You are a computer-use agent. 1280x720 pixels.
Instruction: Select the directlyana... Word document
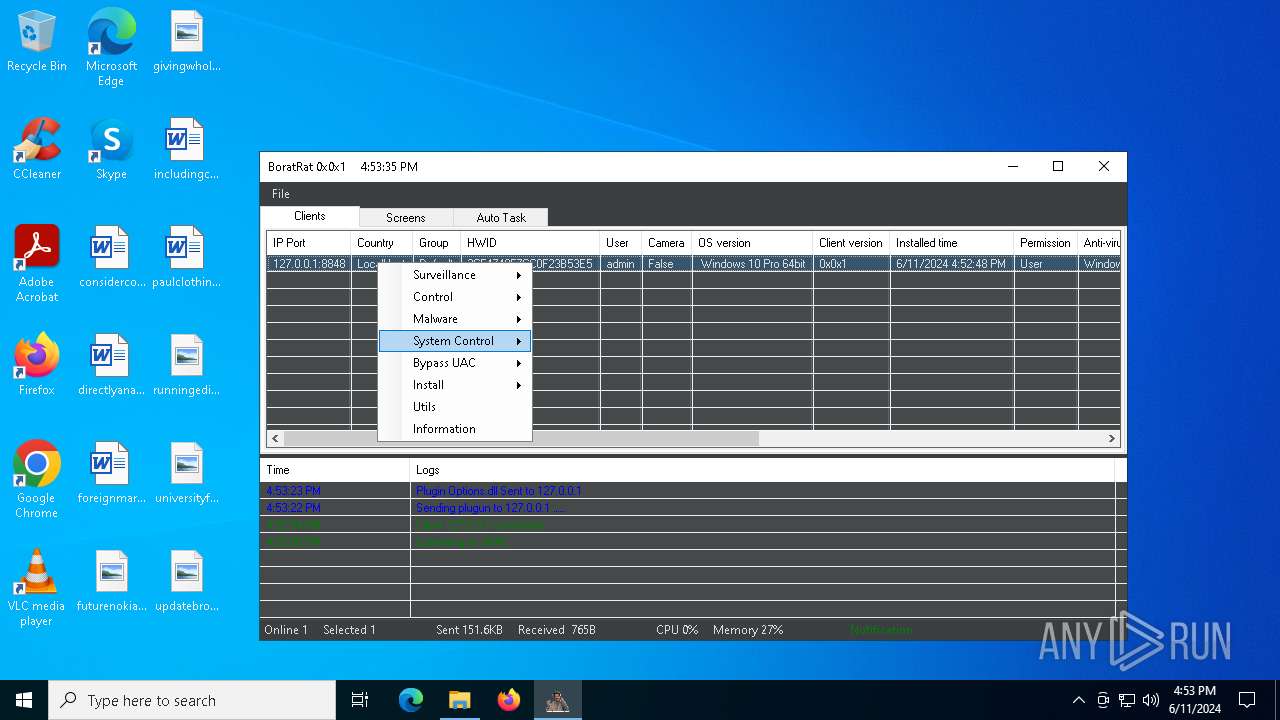111,366
